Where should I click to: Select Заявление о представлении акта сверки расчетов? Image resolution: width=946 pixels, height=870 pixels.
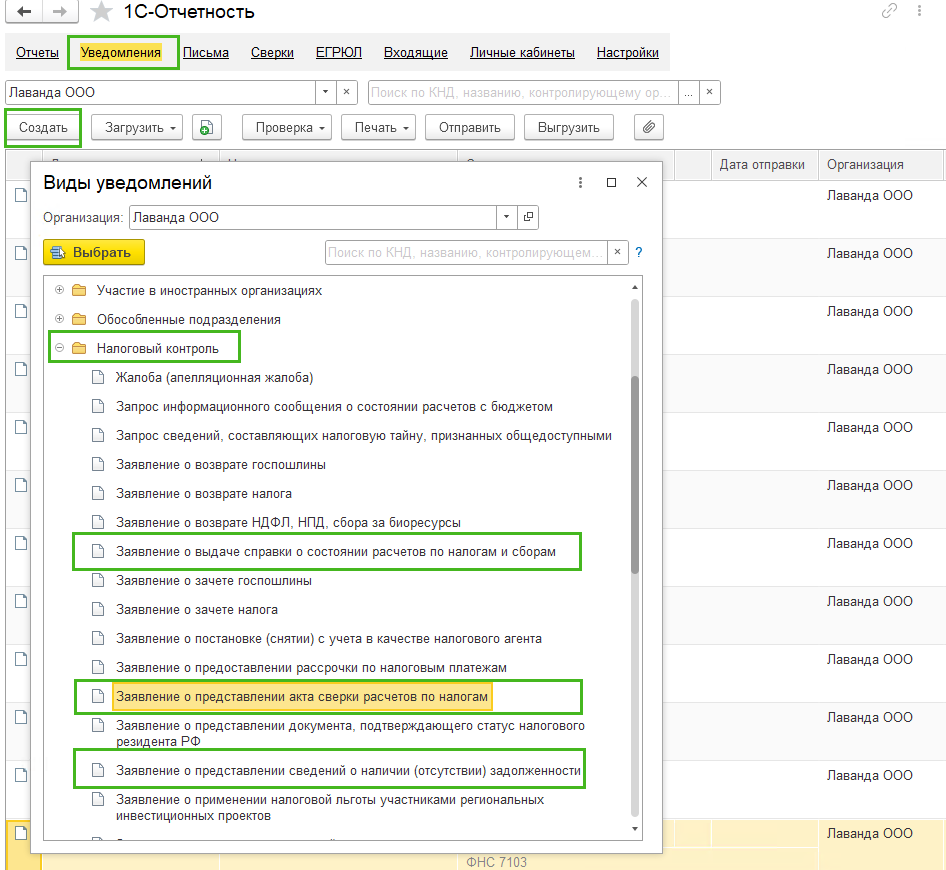tap(302, 696)
